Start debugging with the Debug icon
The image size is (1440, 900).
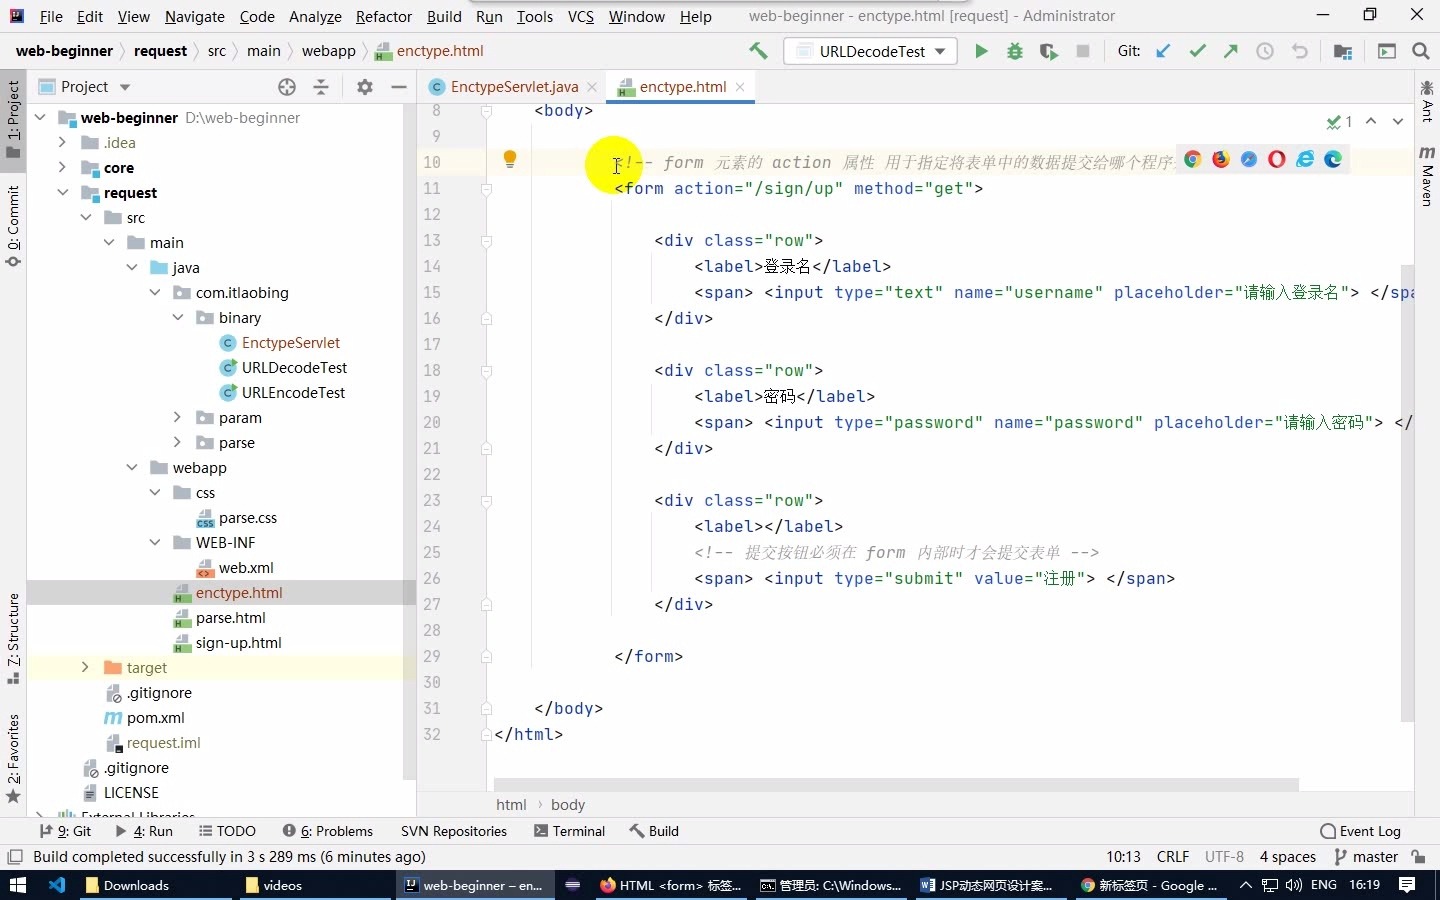[x=1015, y=51]
